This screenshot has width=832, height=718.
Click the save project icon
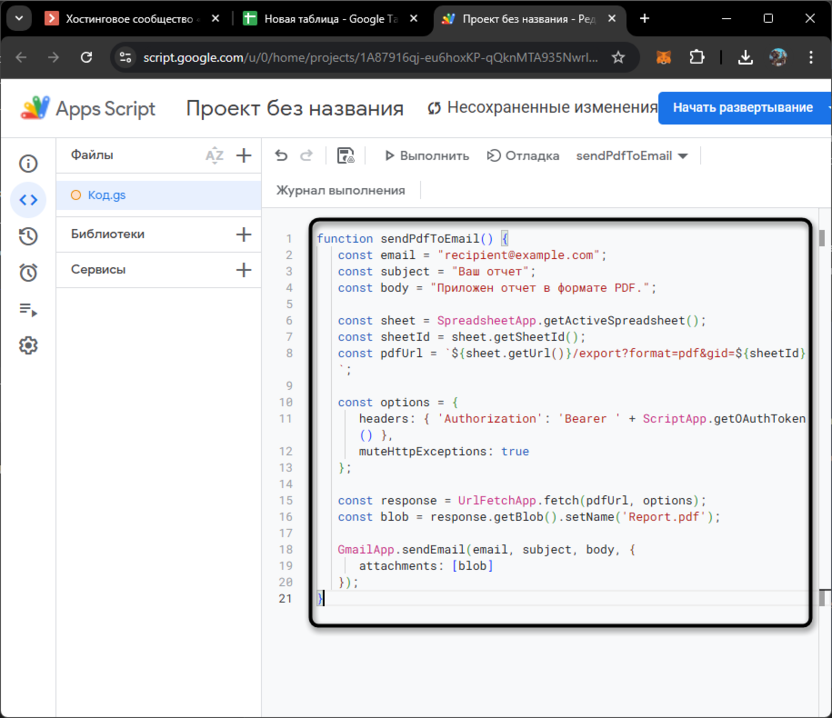[345, 155]
